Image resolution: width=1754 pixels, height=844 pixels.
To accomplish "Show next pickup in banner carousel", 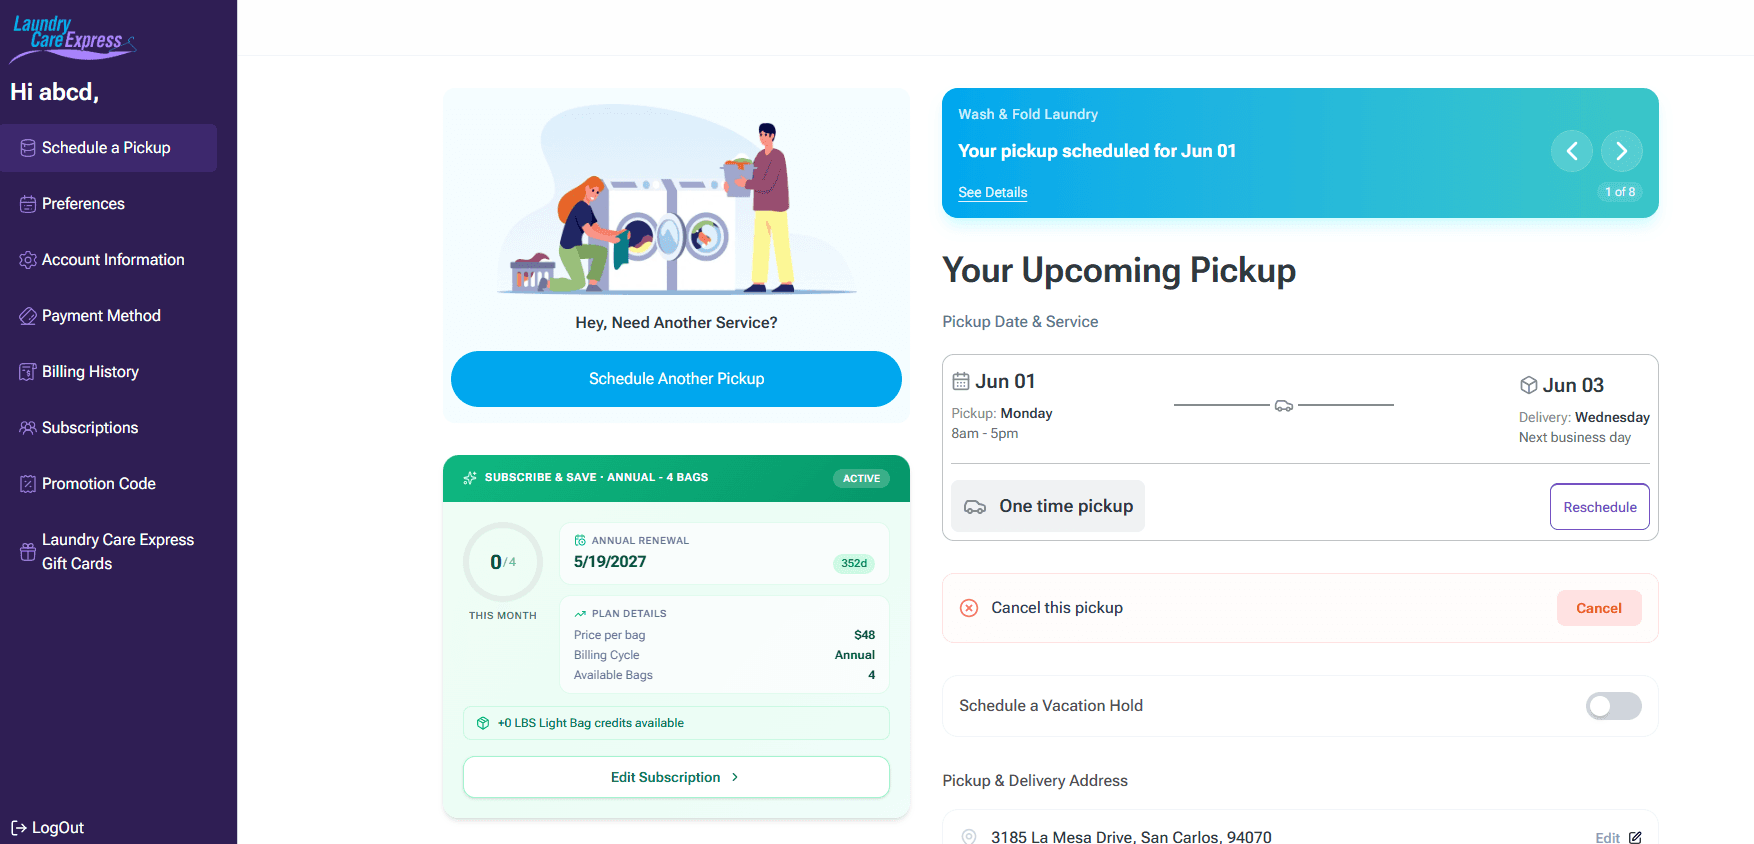I will coord(1622,151).
